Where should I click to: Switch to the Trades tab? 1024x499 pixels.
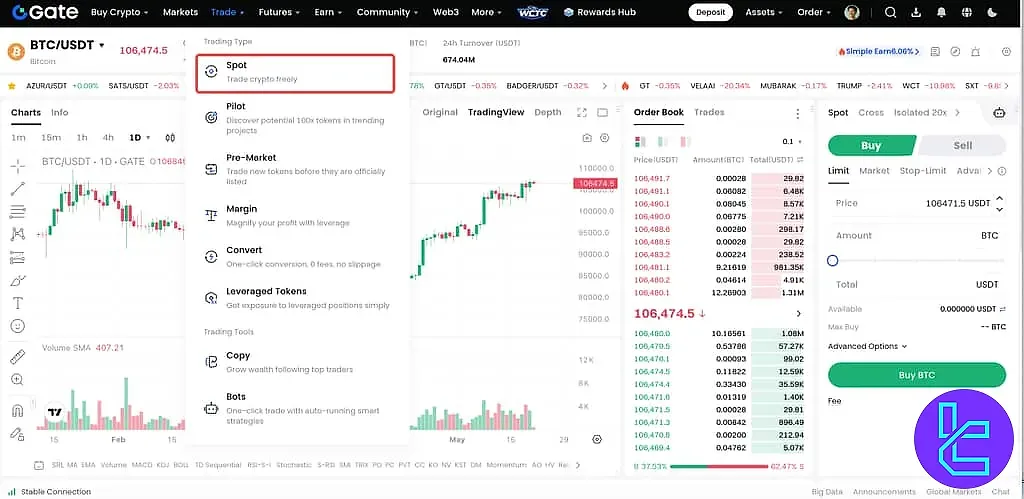coord(709,113)
